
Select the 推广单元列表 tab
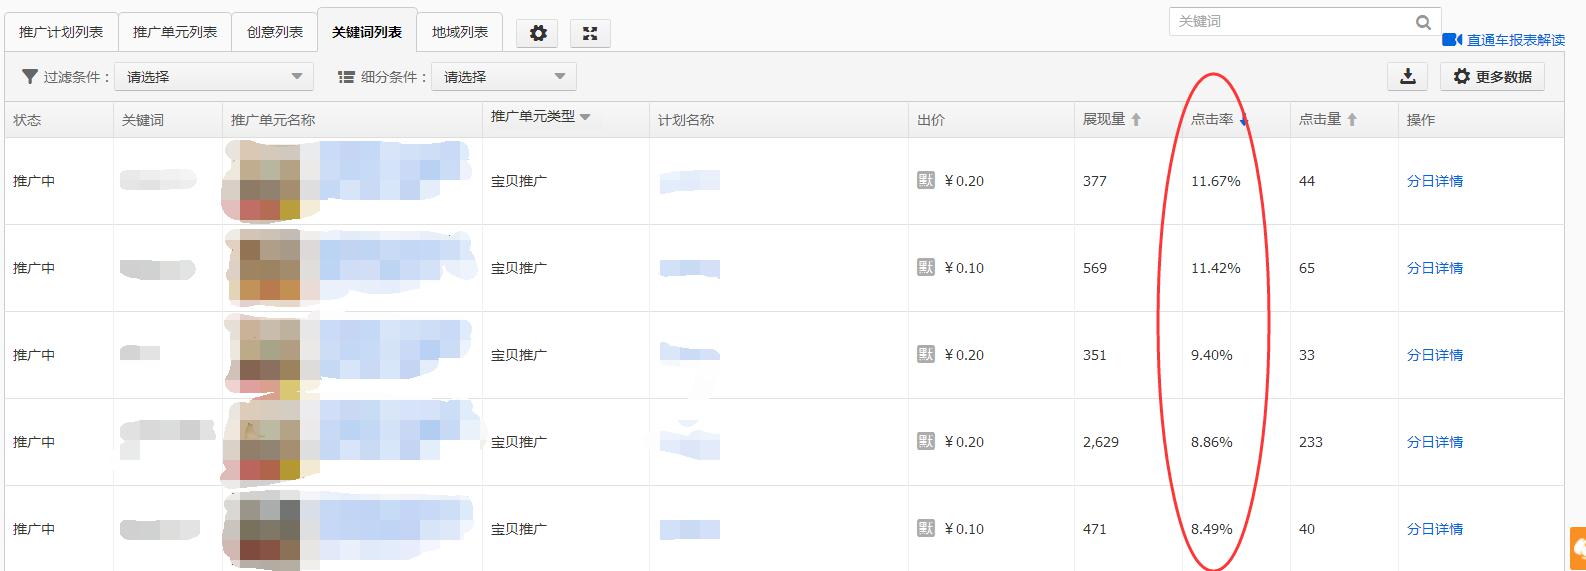coord(175,32)
